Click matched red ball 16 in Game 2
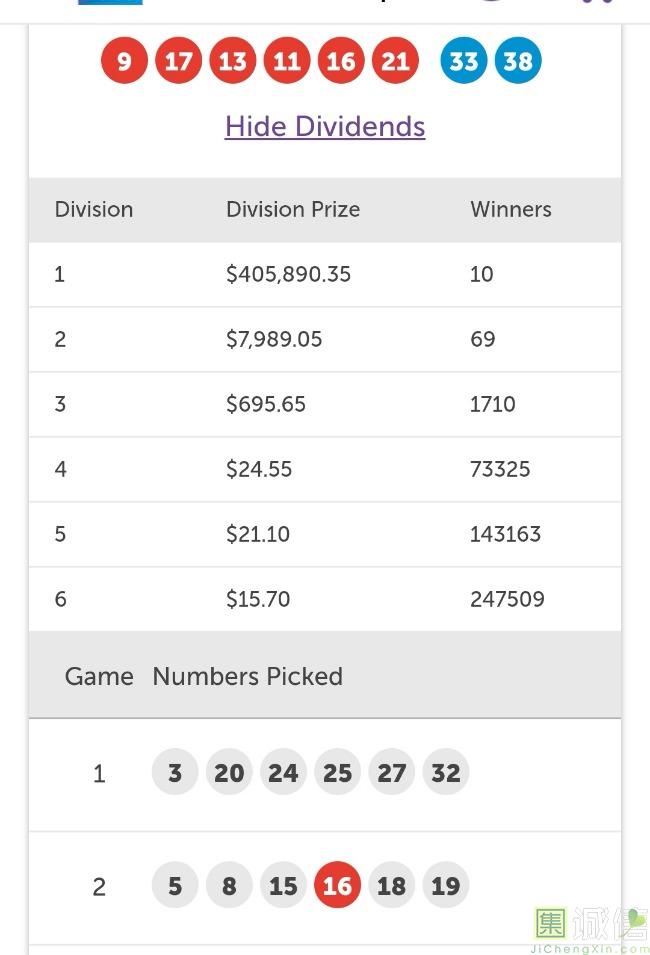The width and height of the screenshot is (650, 955). point(337,886)
